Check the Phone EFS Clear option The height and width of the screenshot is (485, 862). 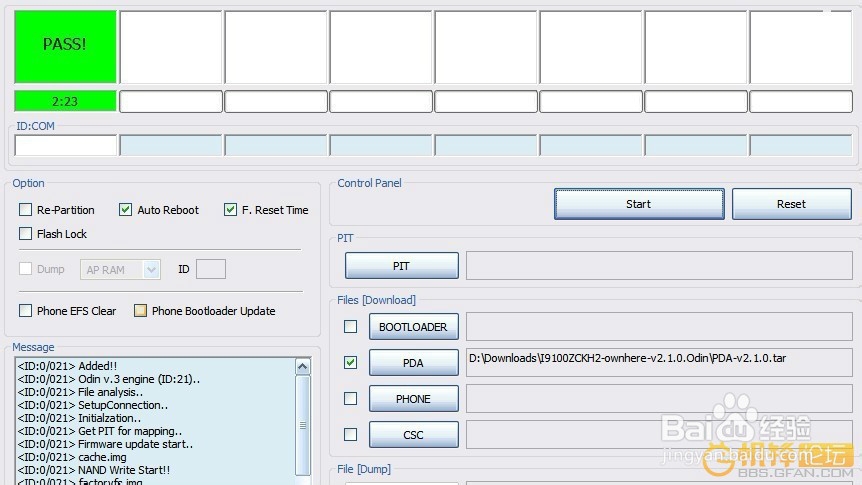click(25, 311)
